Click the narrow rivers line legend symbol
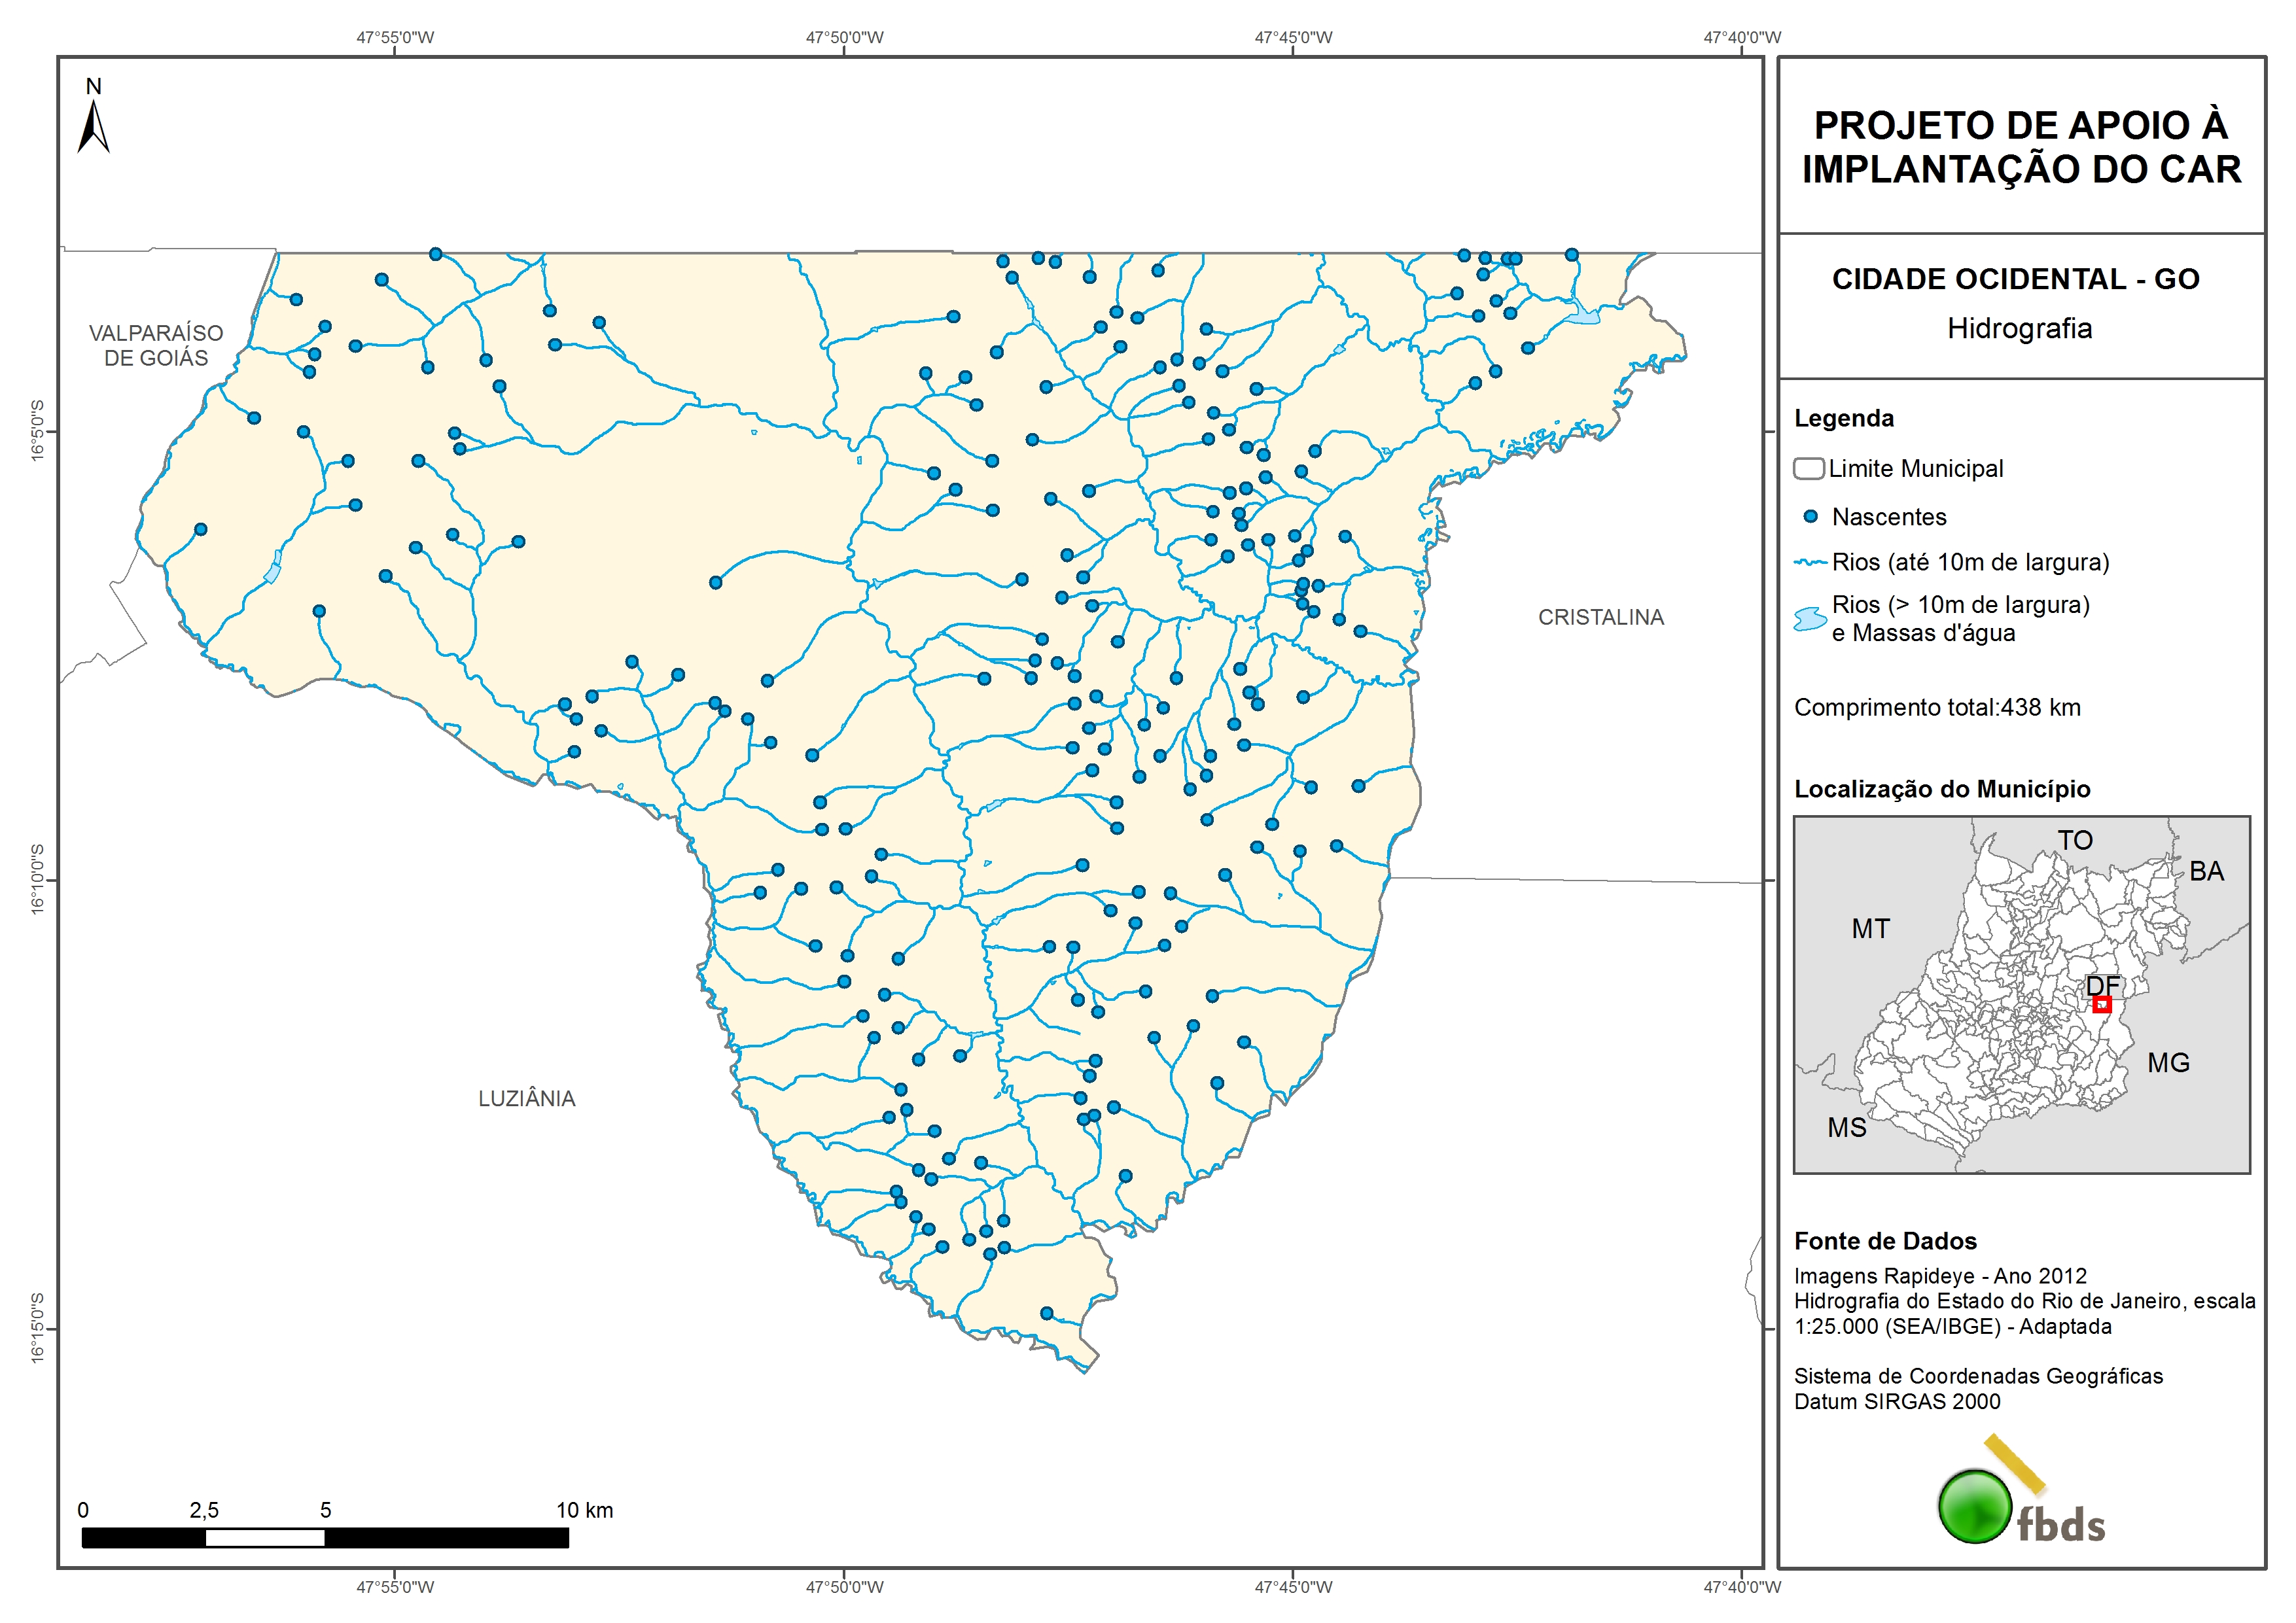This screenshot has height=1623, width=2296. (1810, 563)
